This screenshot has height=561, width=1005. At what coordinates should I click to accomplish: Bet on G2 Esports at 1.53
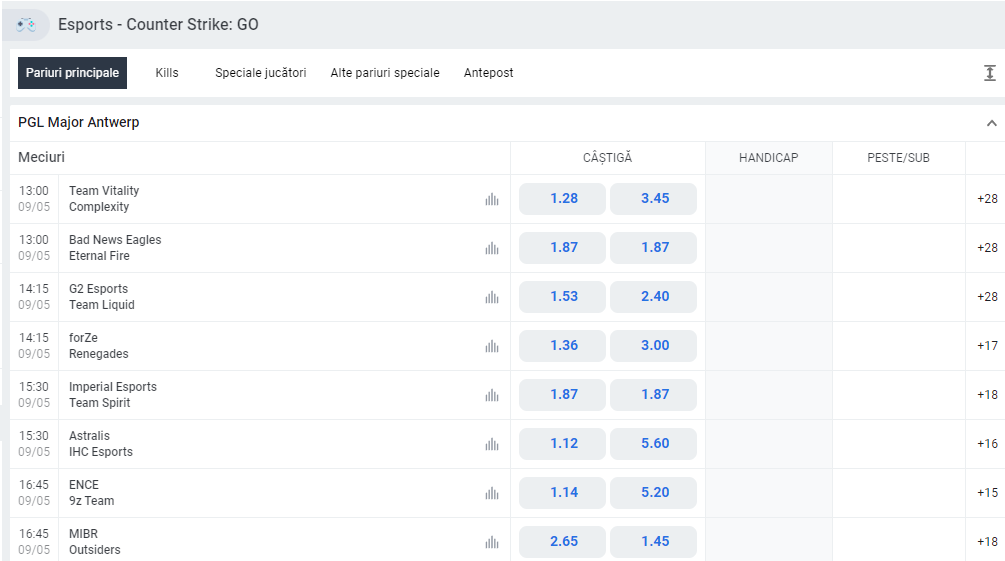click(562, 297)
